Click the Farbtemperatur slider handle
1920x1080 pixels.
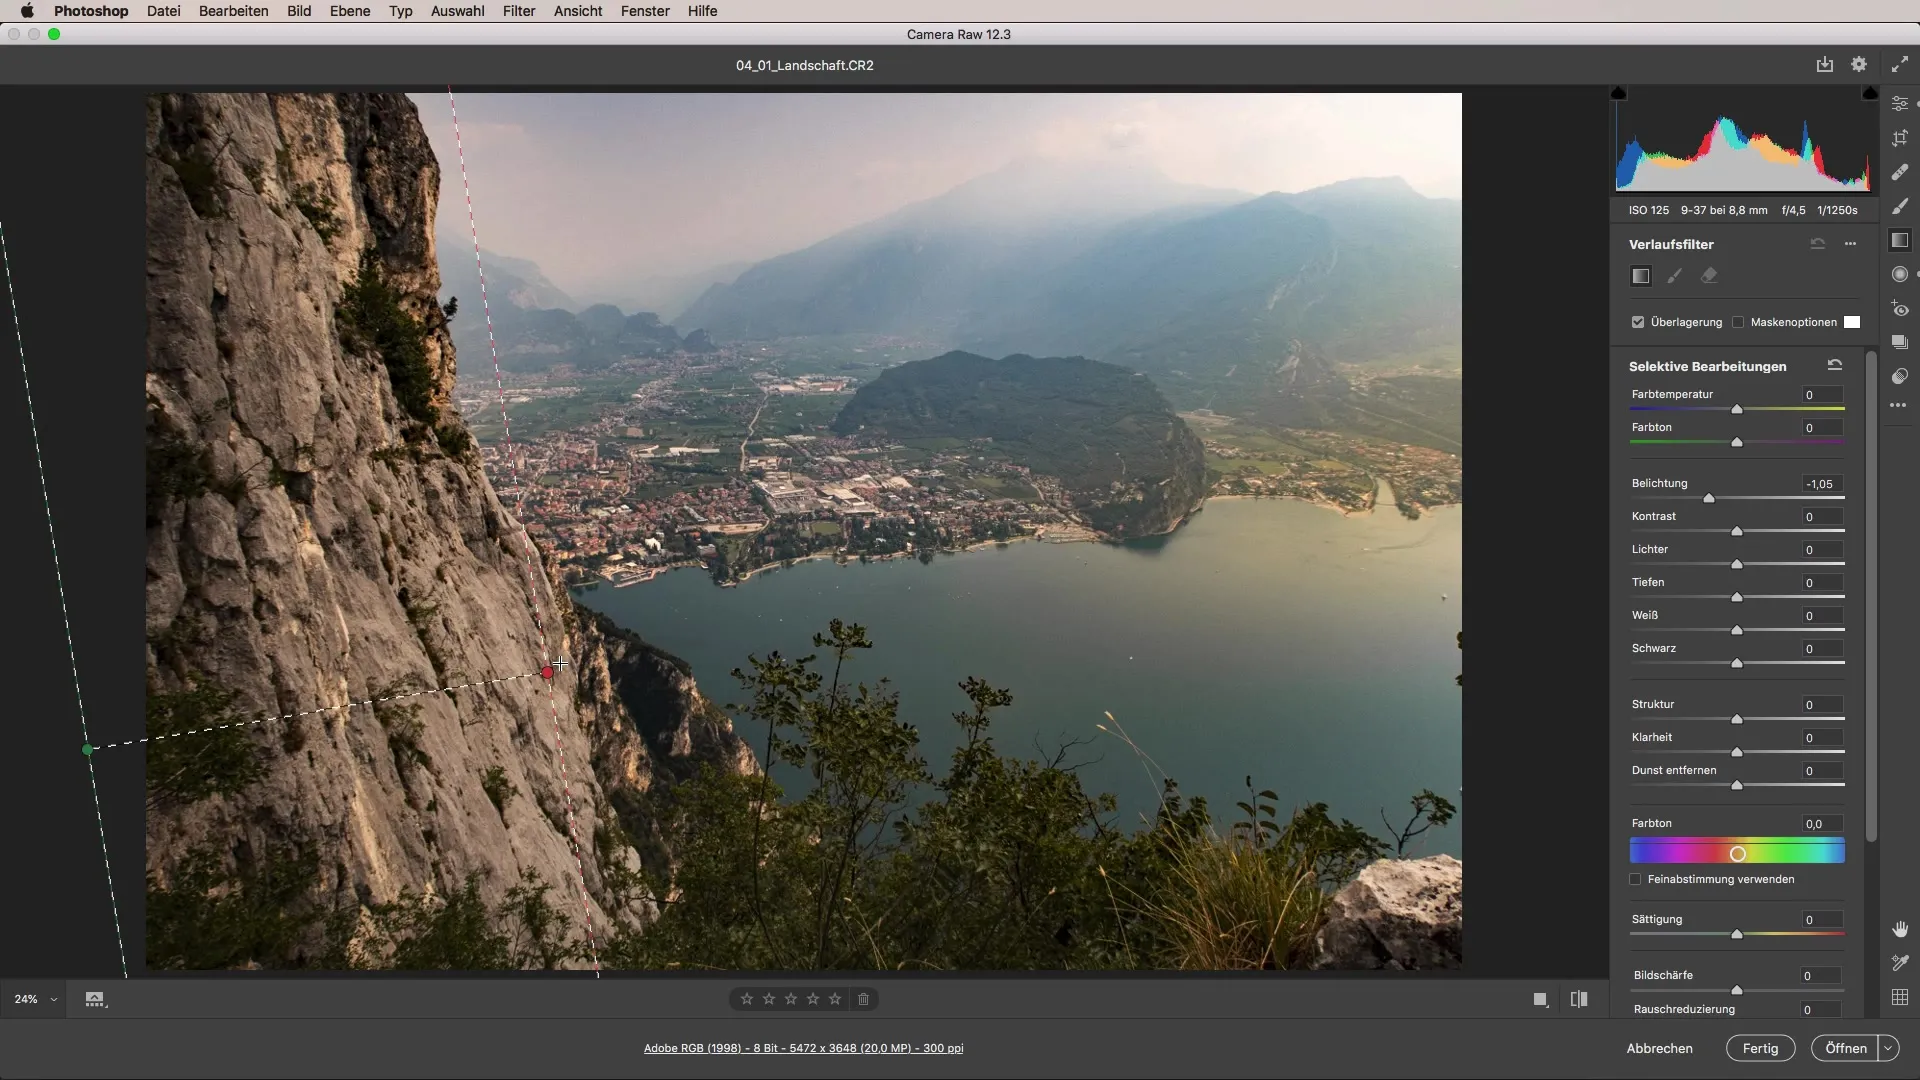point(1737,409)
